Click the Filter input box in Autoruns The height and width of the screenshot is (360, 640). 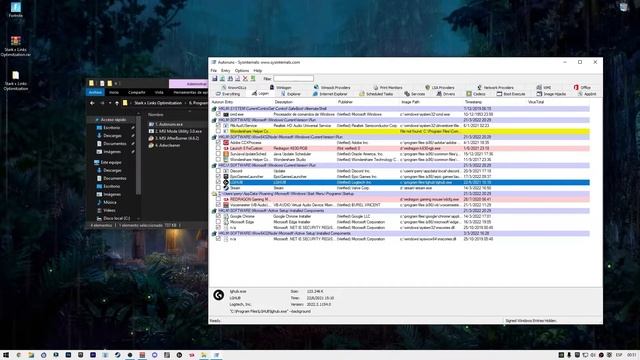(293, 78)
